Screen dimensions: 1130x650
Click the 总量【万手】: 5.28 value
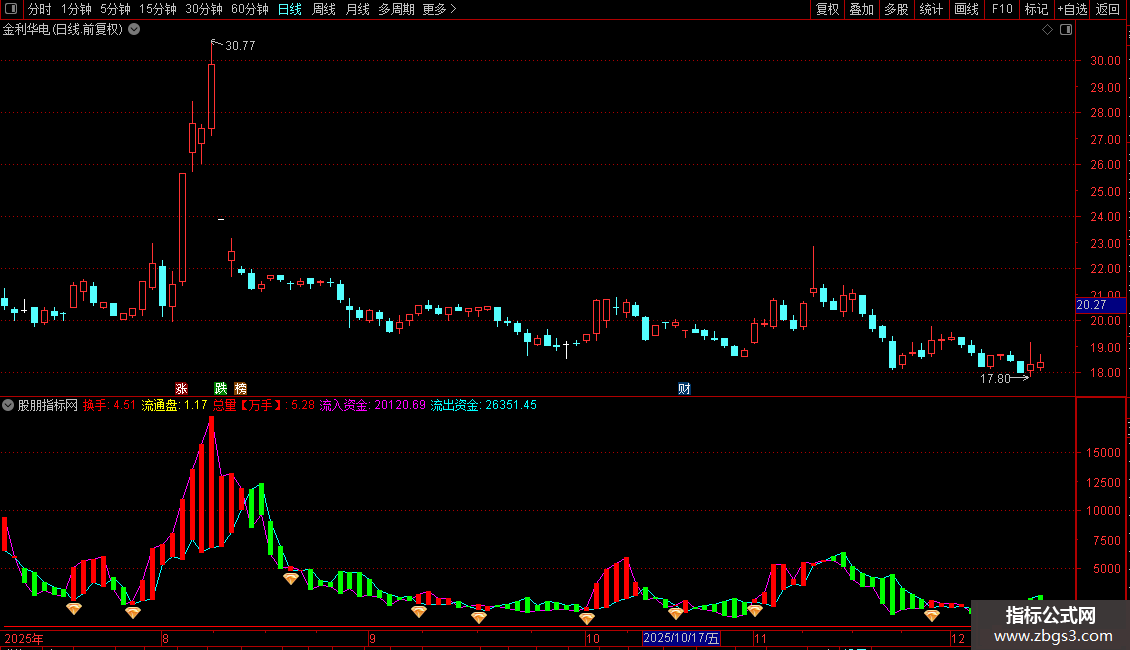(264, 405)
